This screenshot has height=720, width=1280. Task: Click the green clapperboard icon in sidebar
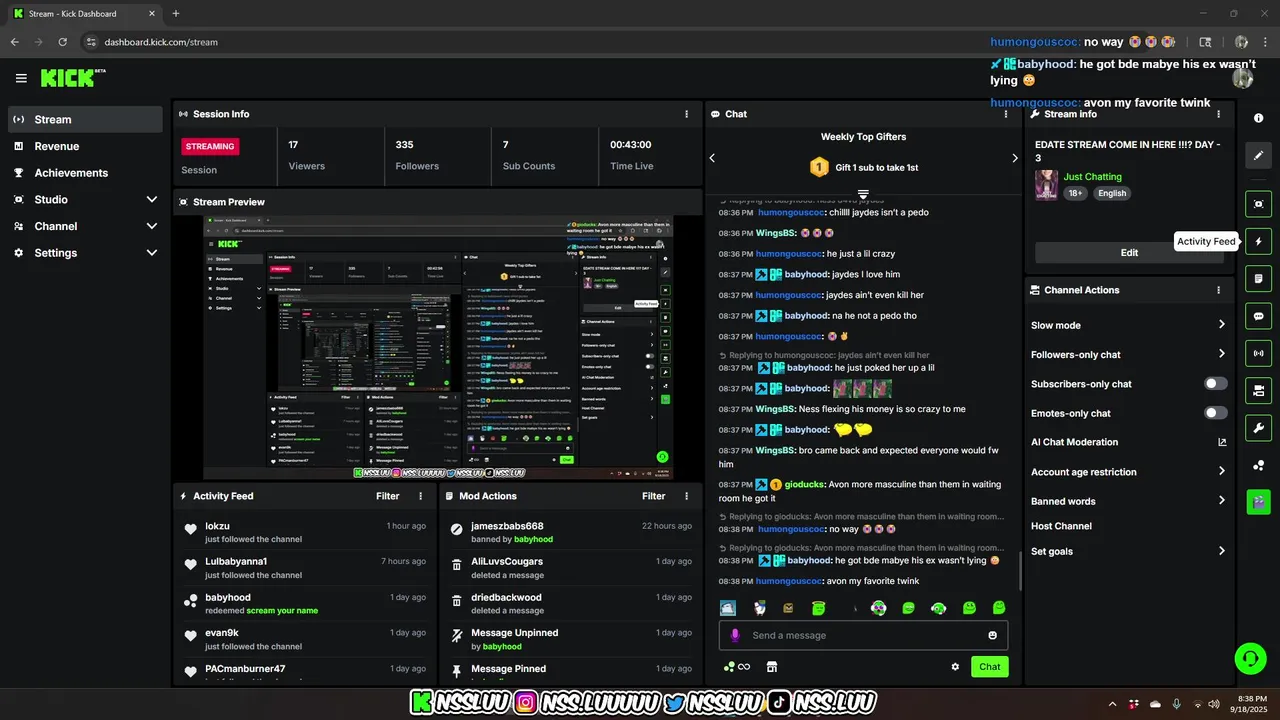1258,502
